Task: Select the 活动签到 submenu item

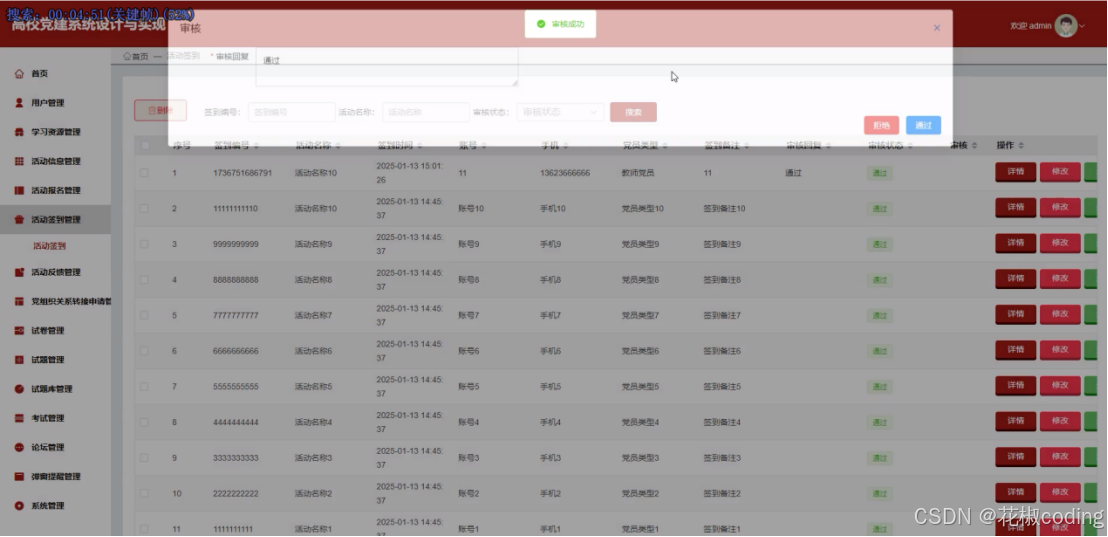Action: (x=49, y=246)
